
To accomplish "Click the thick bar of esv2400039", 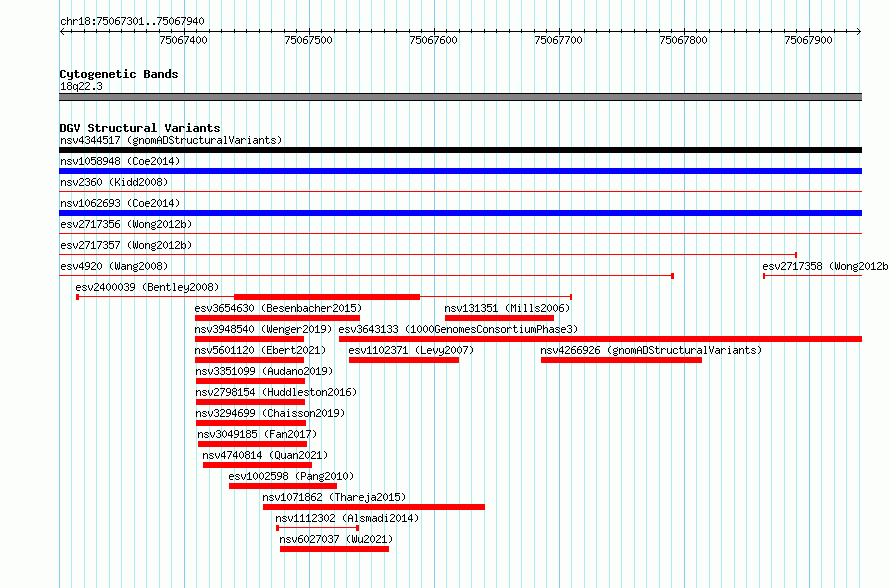I will pos(327,297).
